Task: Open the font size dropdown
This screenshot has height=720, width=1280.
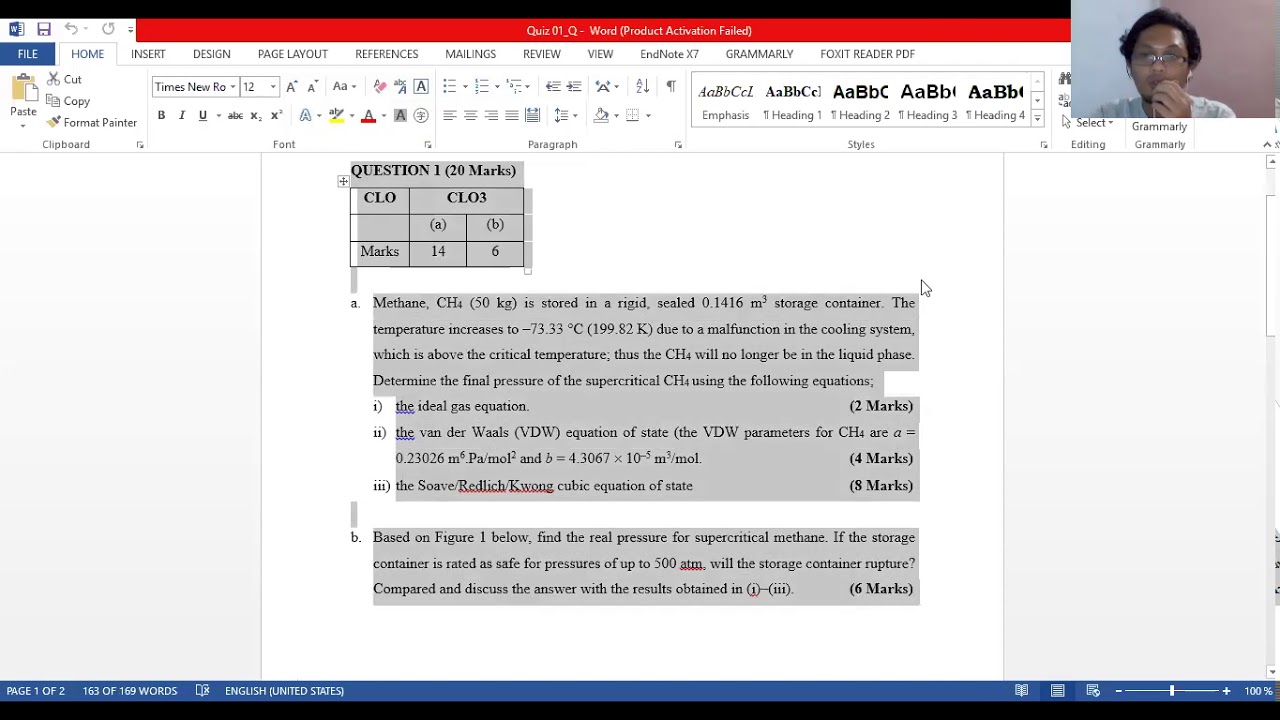Action: click(273, 87)
